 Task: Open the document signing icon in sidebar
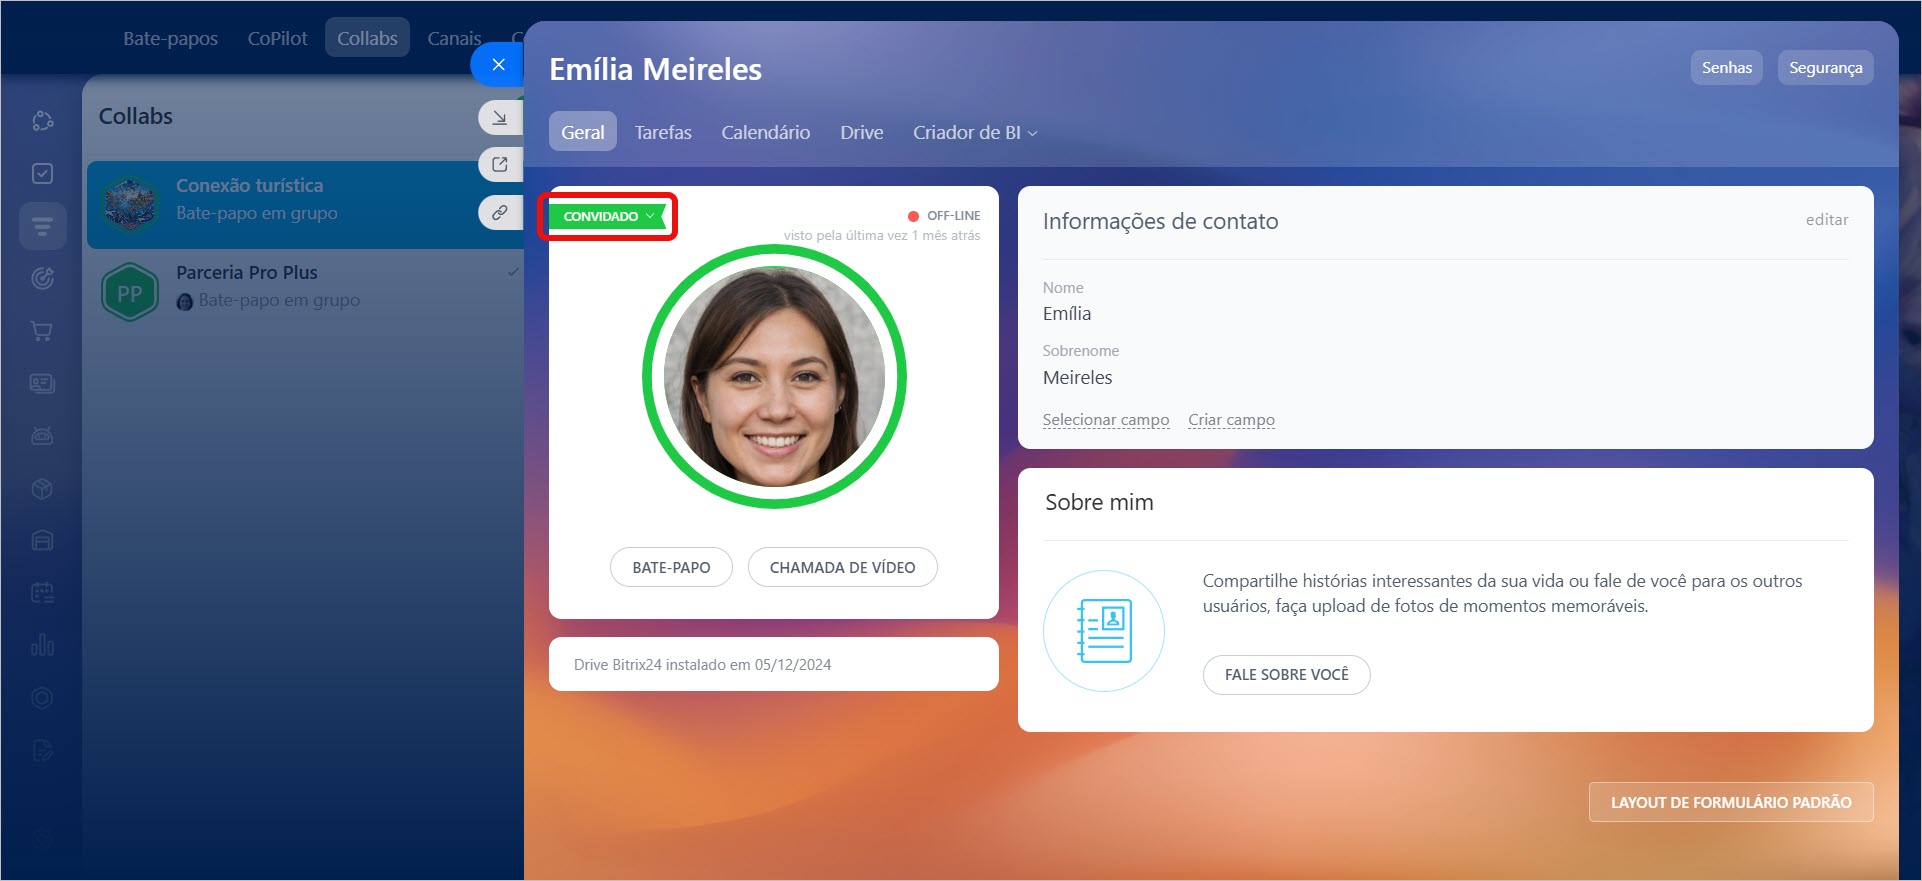[x=42, y=750]
